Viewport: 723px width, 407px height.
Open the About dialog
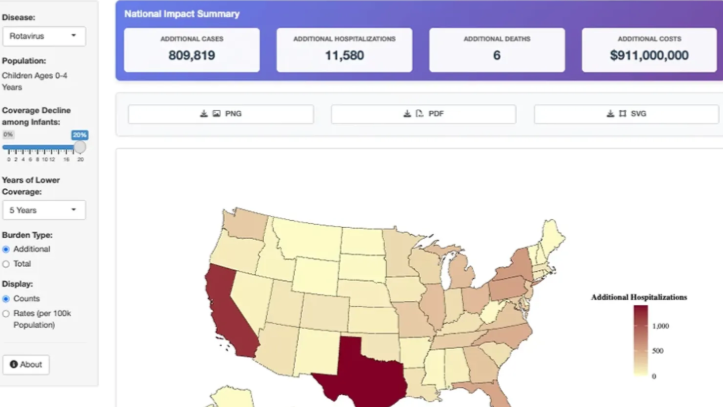tap(26, 364)
